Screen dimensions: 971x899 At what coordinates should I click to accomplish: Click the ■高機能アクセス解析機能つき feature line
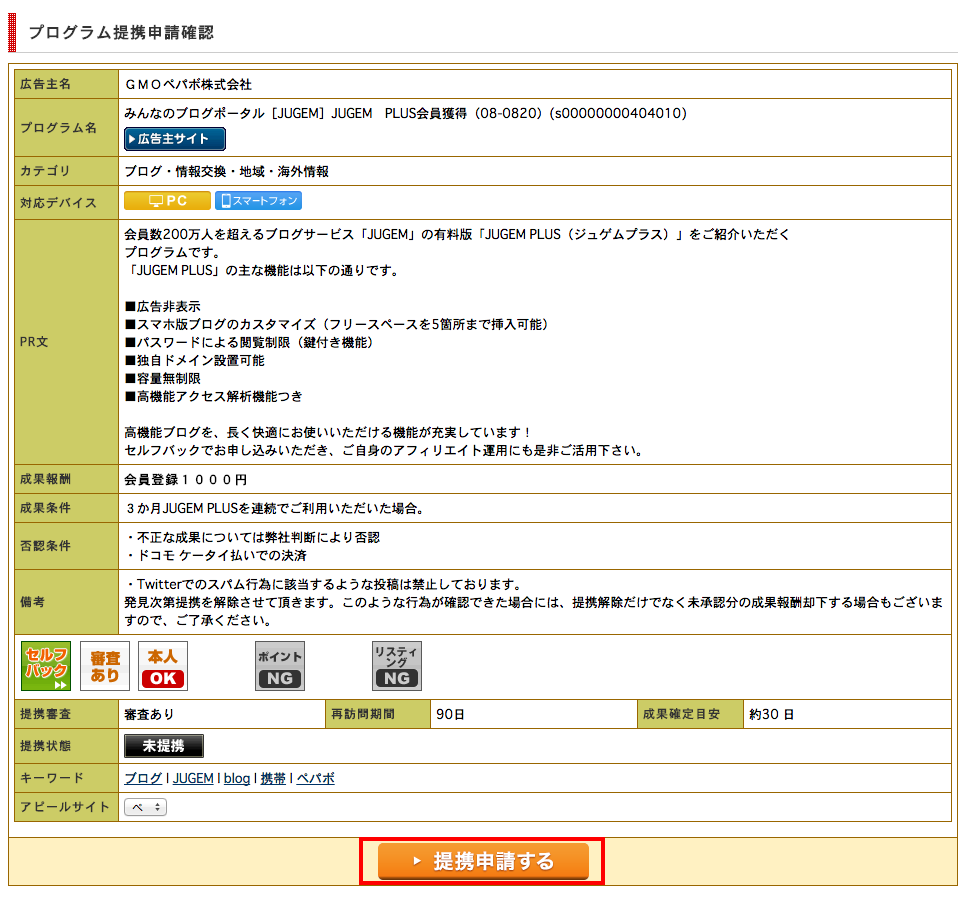pyautogui.click(x=214, y=396)
